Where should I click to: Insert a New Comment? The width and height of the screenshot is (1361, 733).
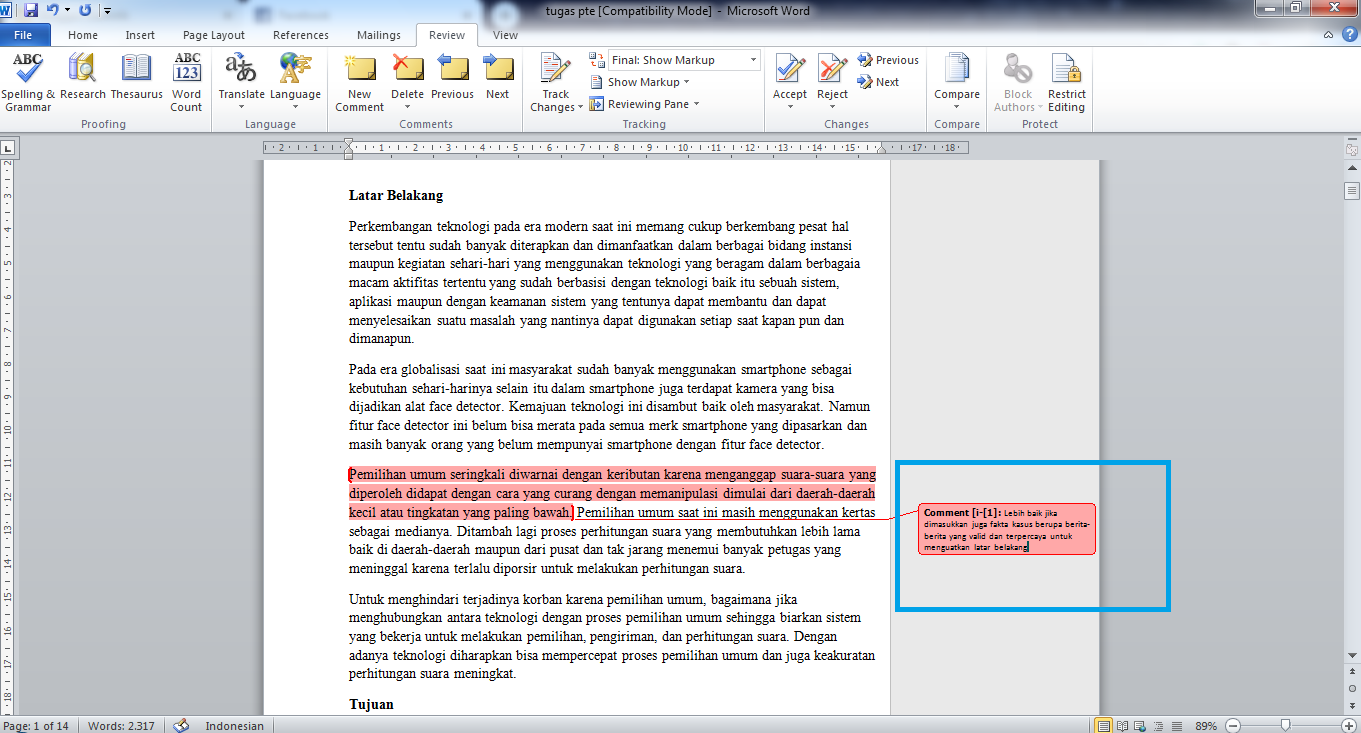(x=359, y=80)
